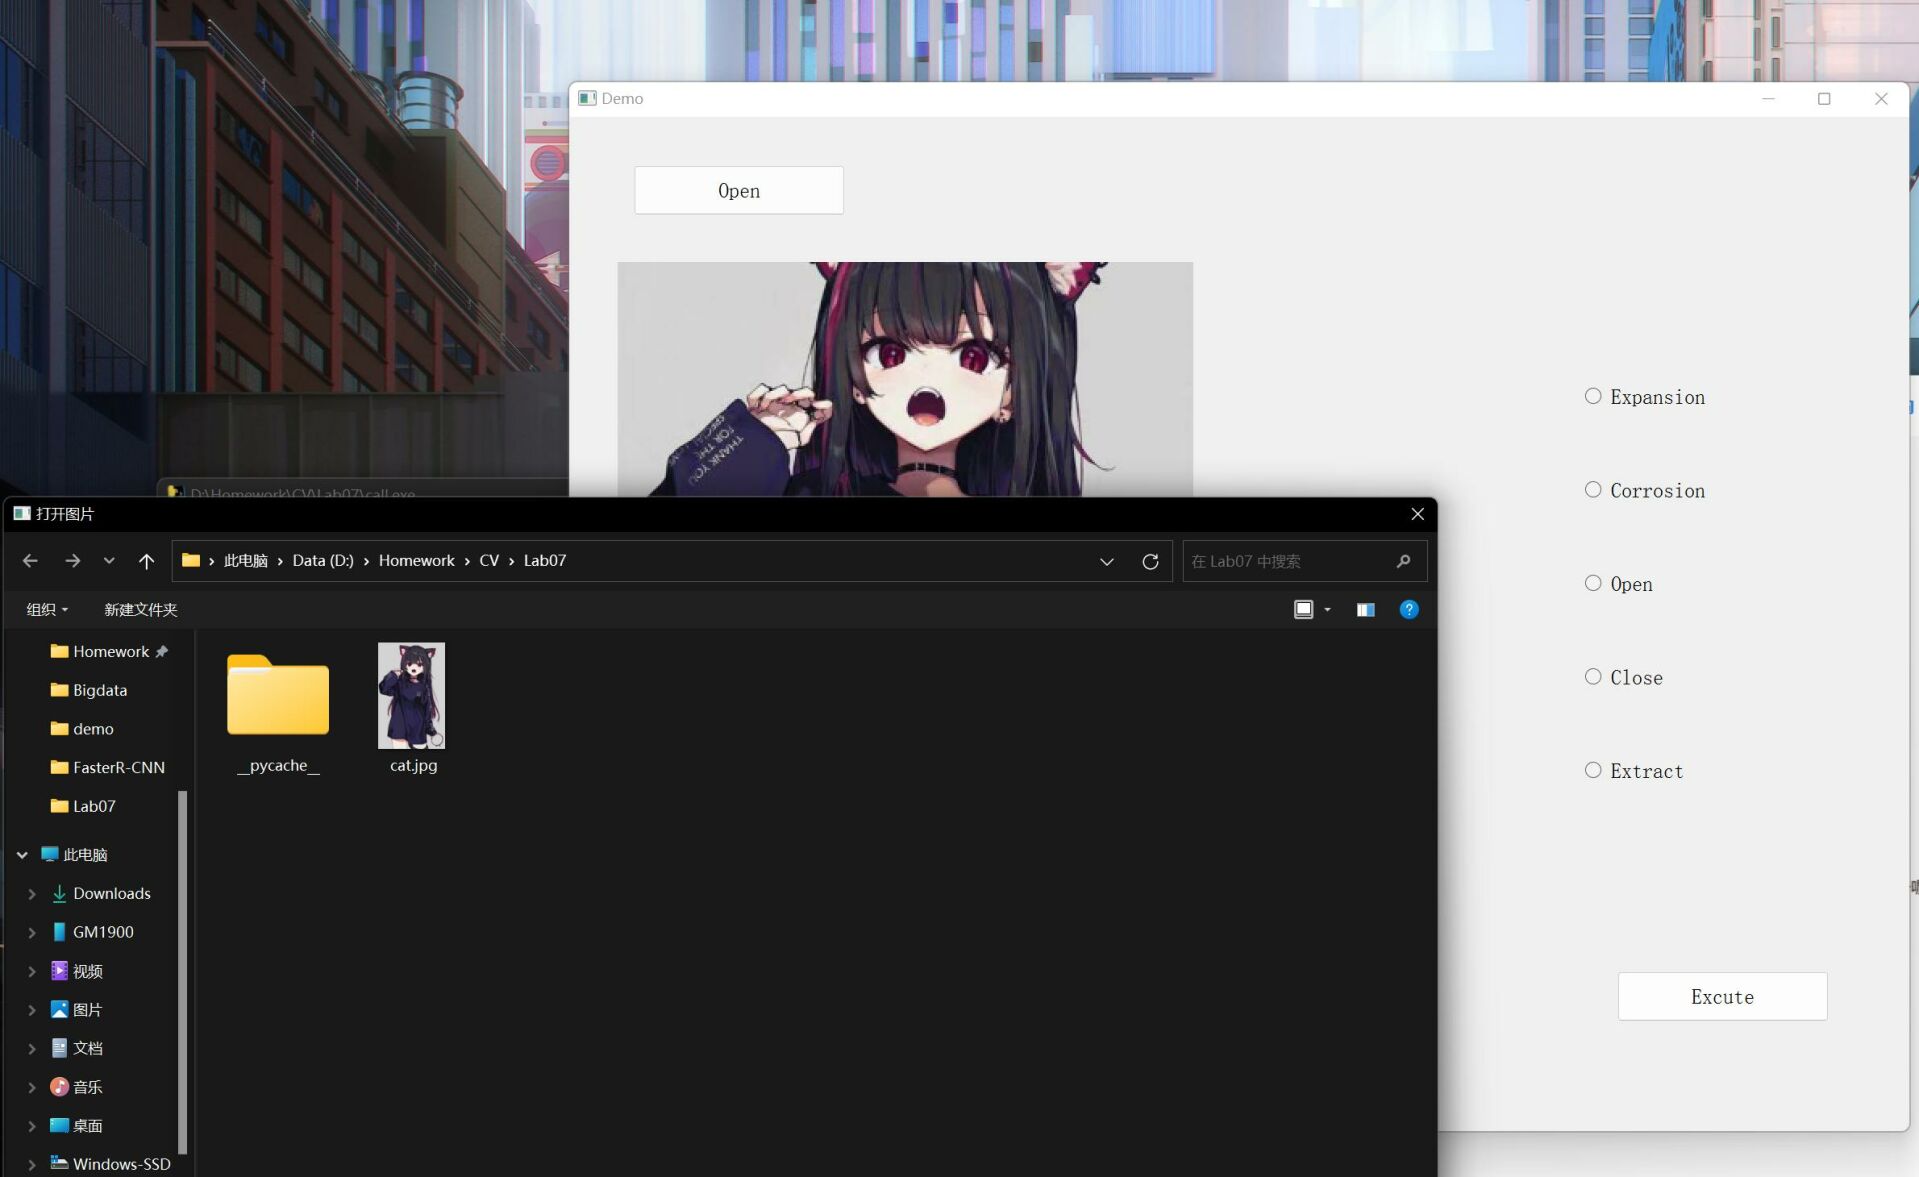Click the forward navigation arrow
The image size is (1919, 1177).
(x=72, y=561)
